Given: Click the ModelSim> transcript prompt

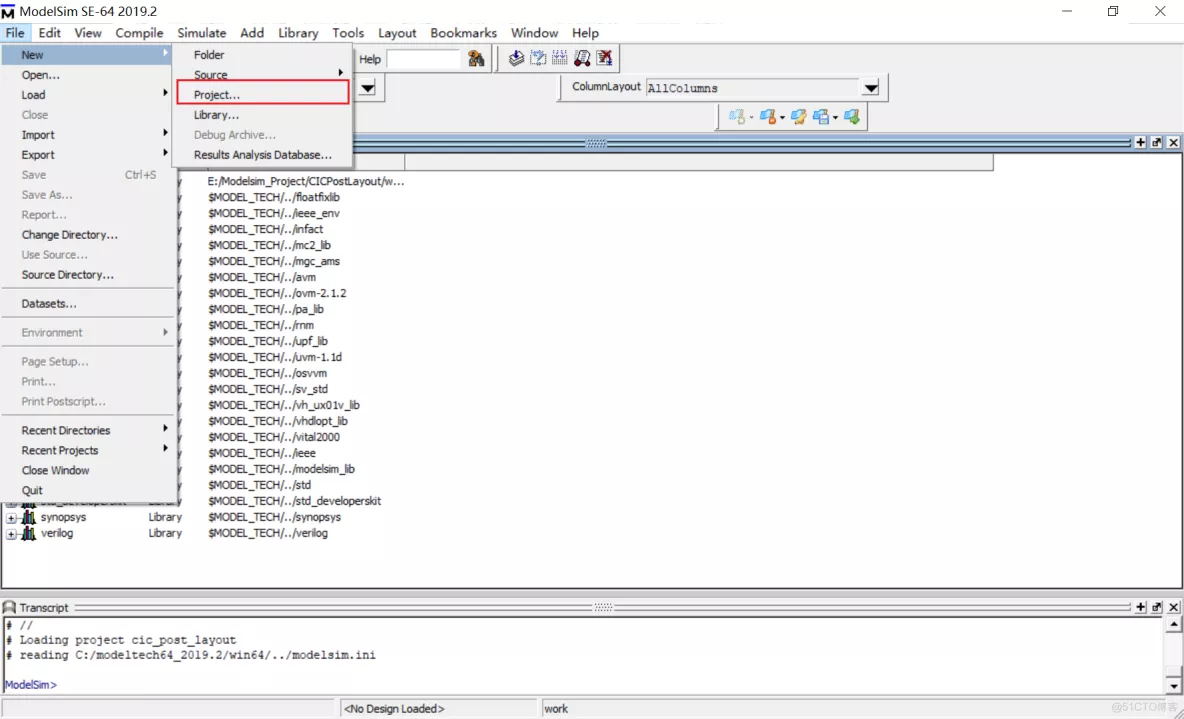Looking at the screenshot, I should (x=30, y=684).
